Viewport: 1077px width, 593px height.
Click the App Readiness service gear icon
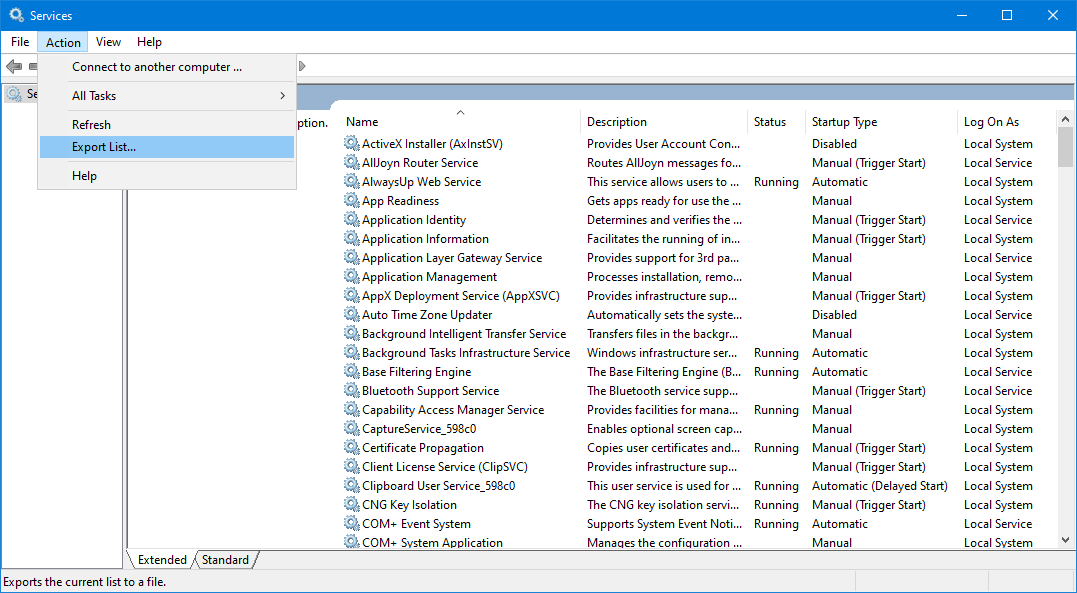pos(352,200)
